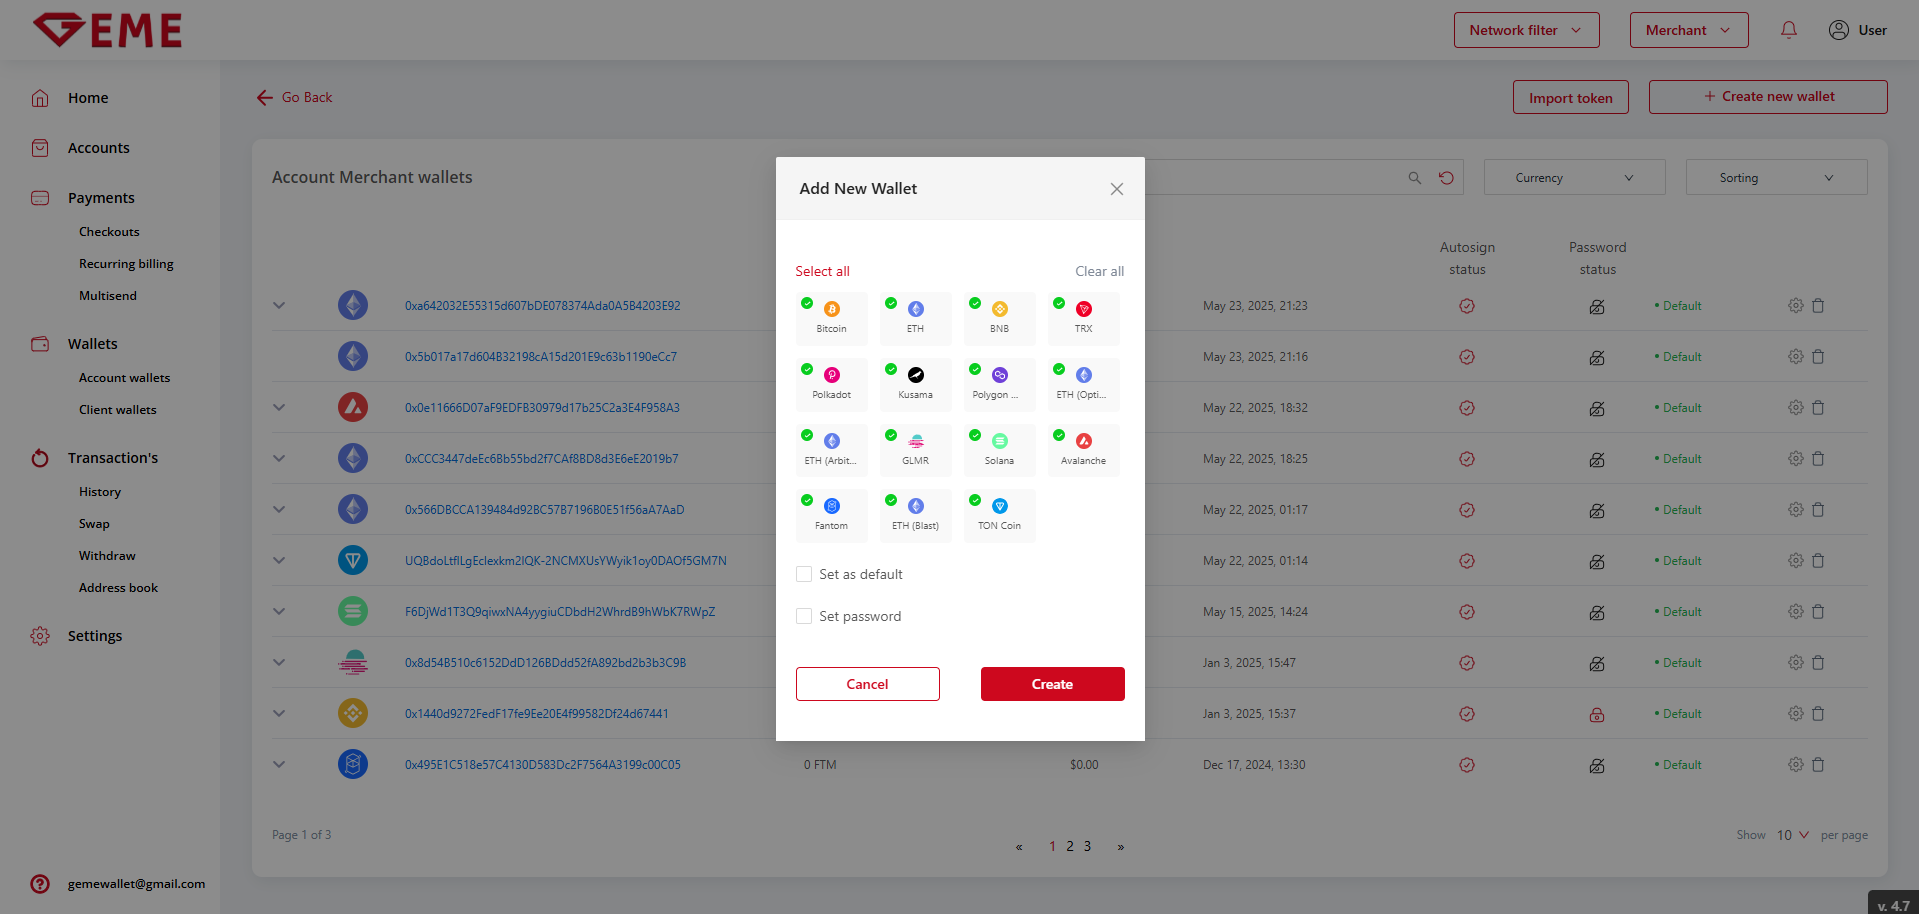1919x914 pixels.
Task: Open the notifications bell
Action: pyautogui.click(x=1788, y=30)
